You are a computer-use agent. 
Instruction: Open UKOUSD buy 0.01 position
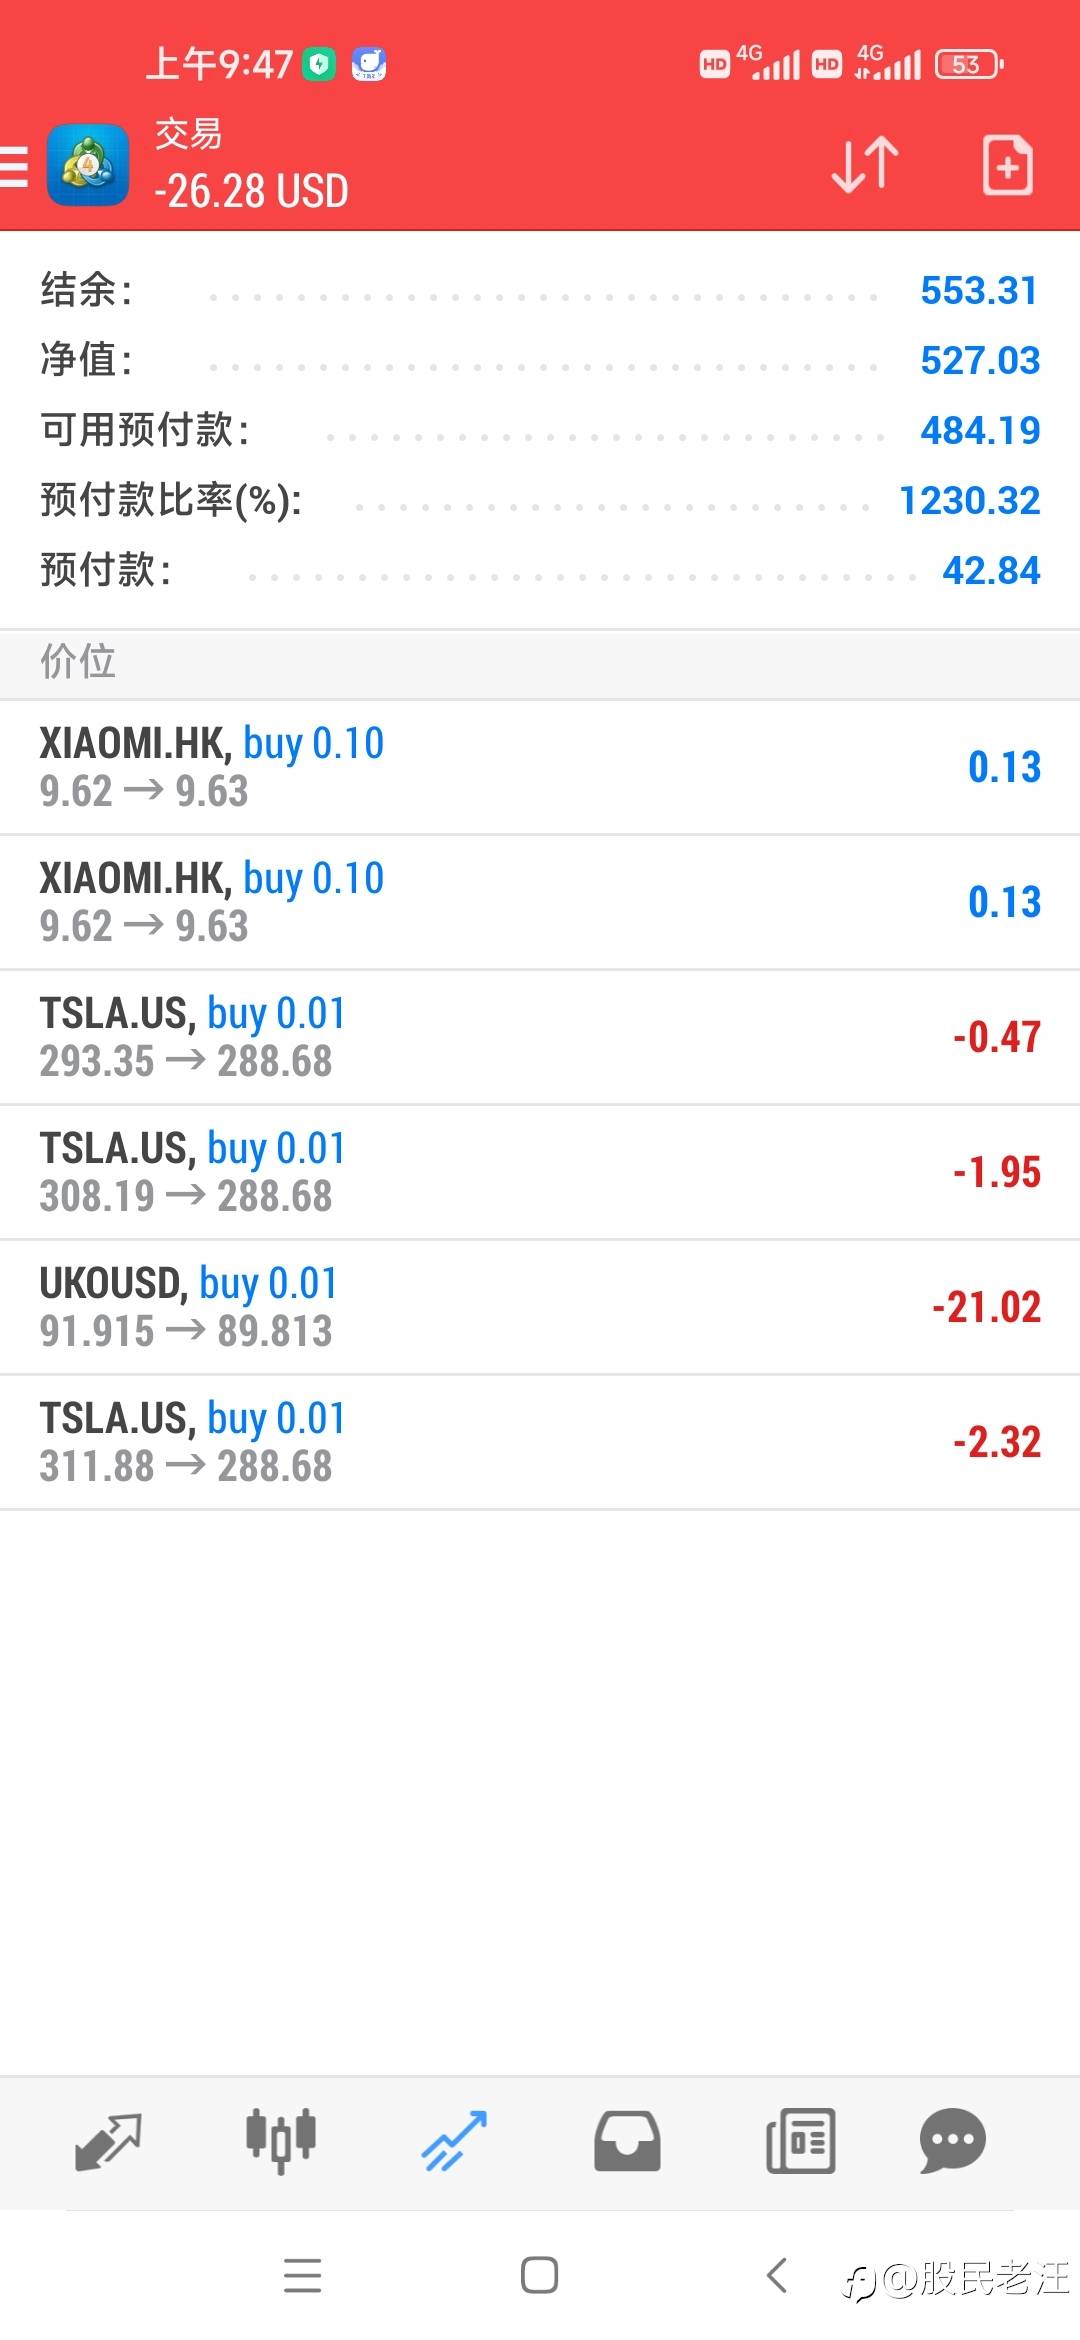coord(540,1307)
